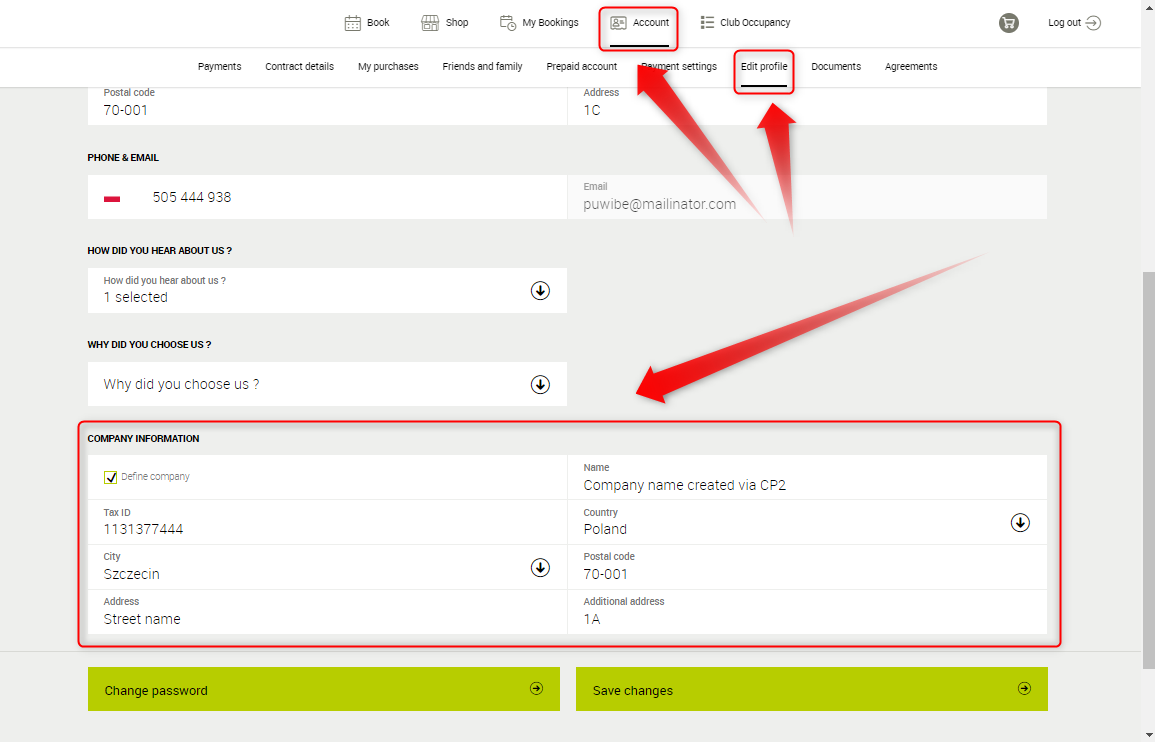This screenshot has width=1155, height=742.
Task: Expand 'How did you hear about us' dropdown
Action: click(x=540, y=290)
